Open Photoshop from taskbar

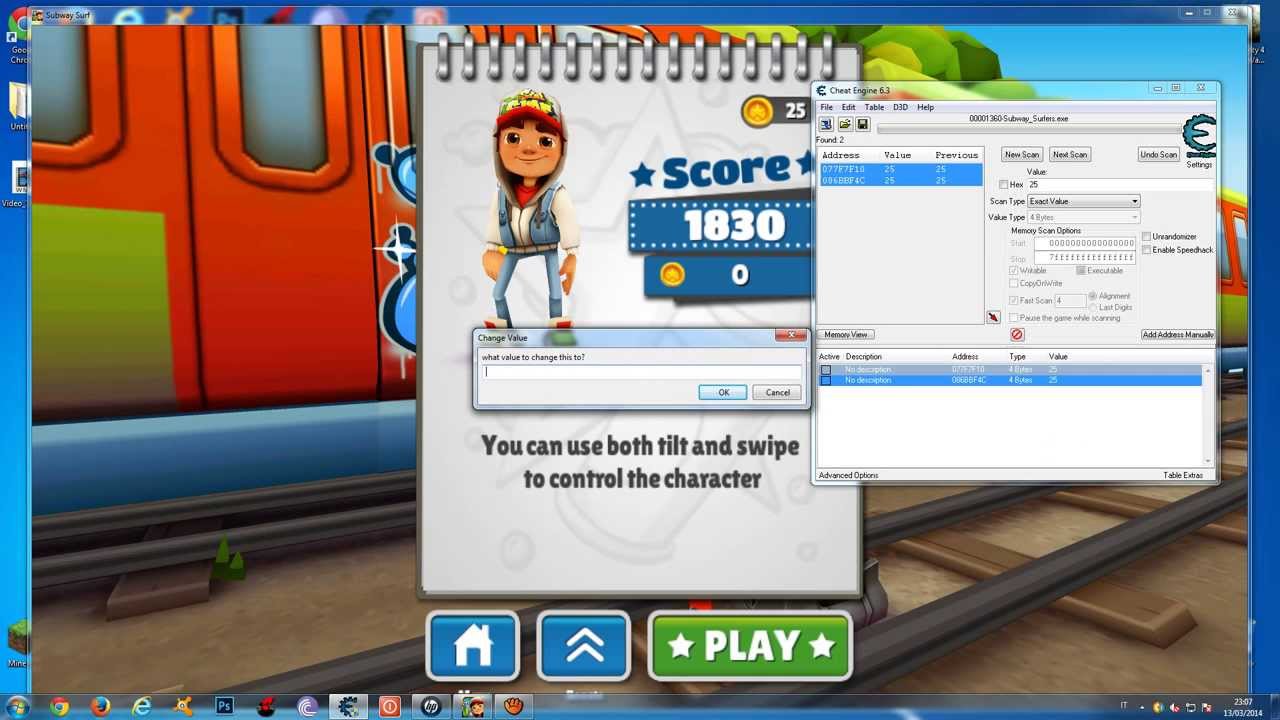pos(224,707)
